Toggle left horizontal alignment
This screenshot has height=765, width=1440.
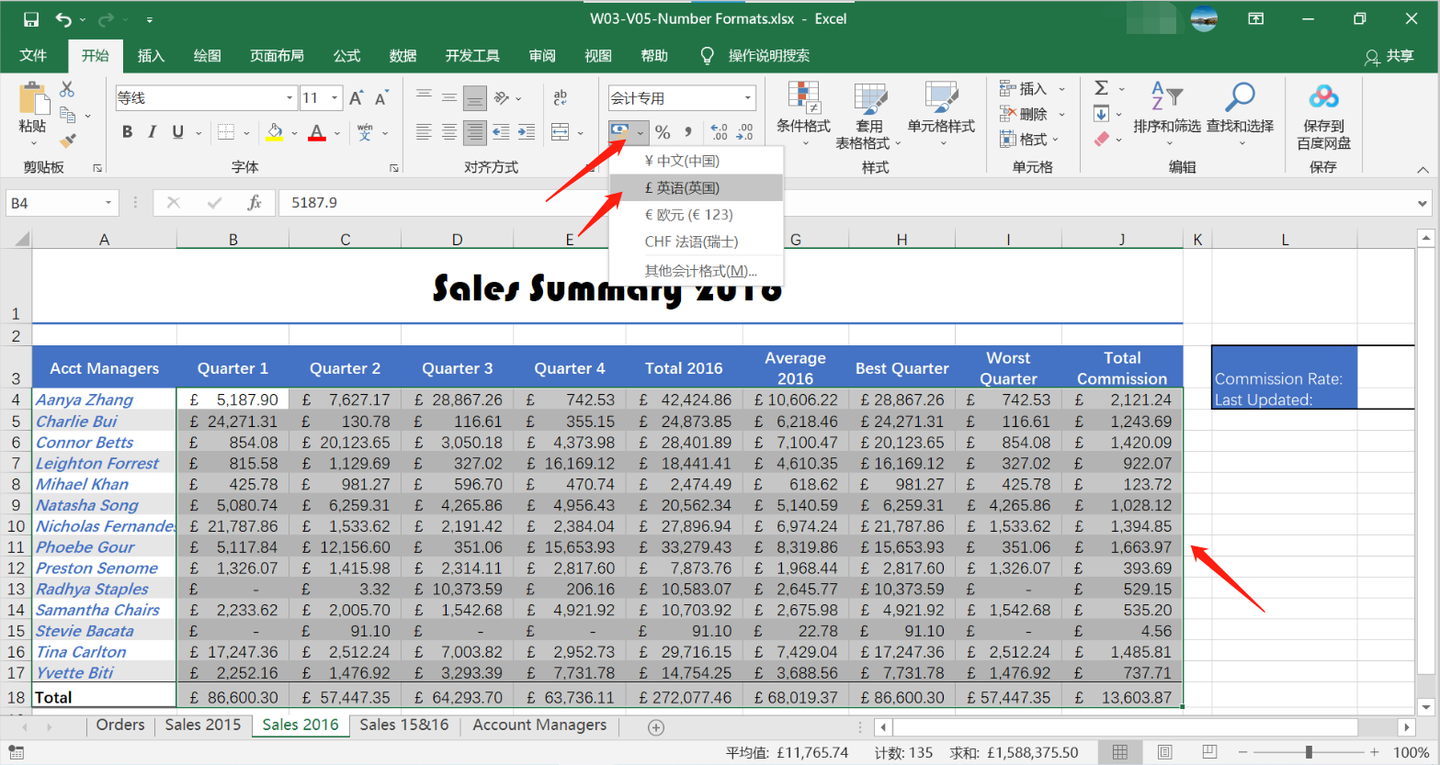424,132
